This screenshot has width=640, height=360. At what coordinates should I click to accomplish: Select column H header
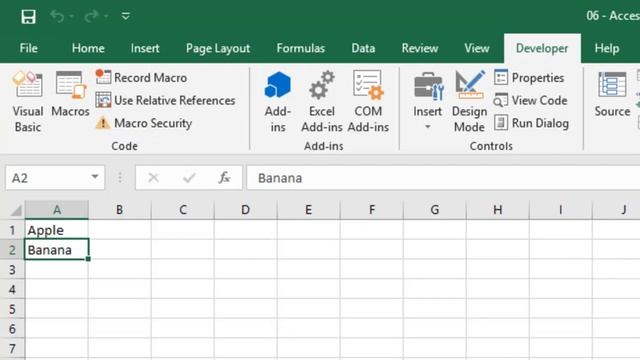(x=498, y=210)
